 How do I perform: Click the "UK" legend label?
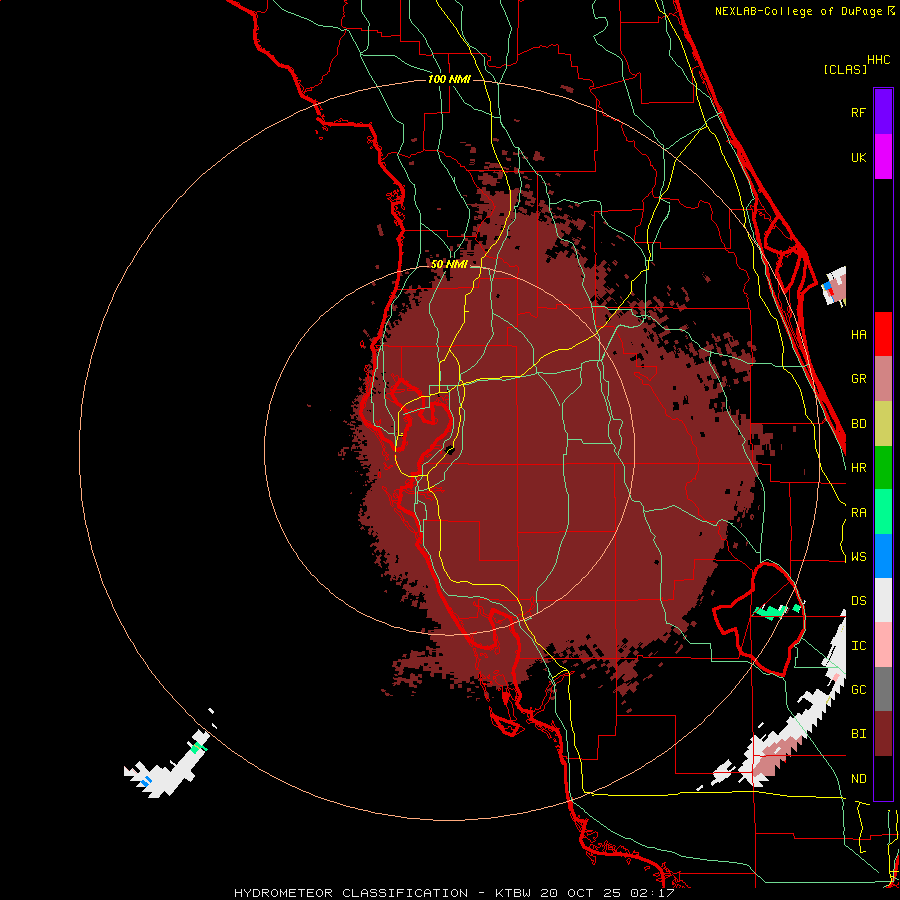[x=858, y=157]
